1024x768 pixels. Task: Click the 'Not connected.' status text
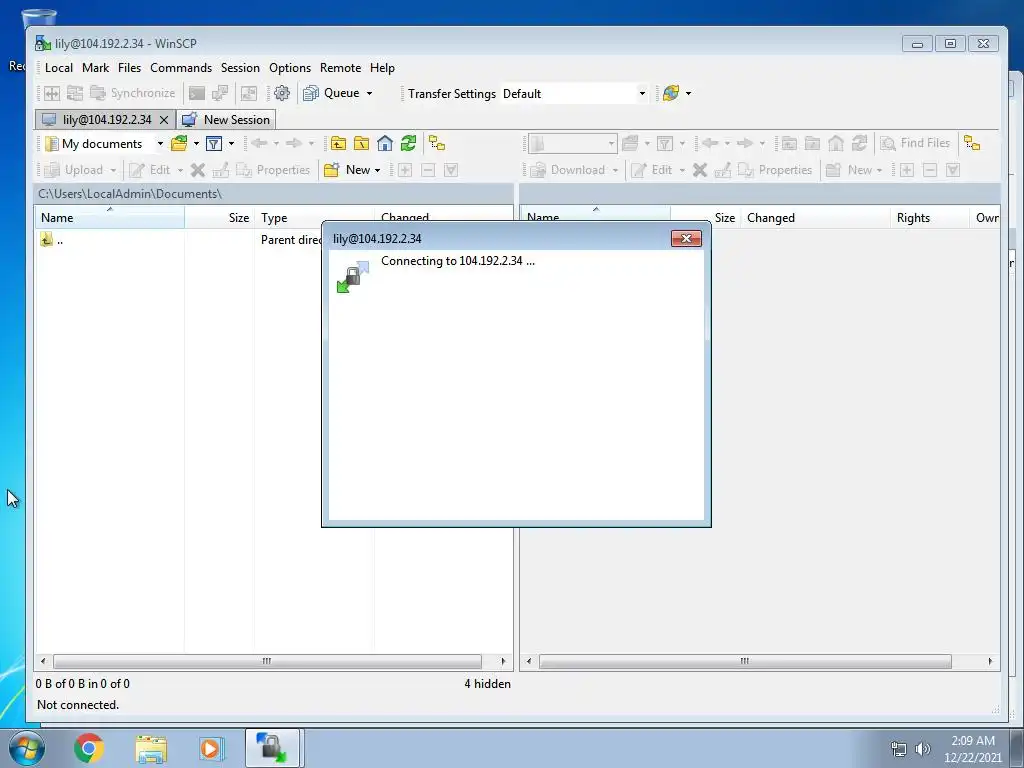(x=78, y=705)
